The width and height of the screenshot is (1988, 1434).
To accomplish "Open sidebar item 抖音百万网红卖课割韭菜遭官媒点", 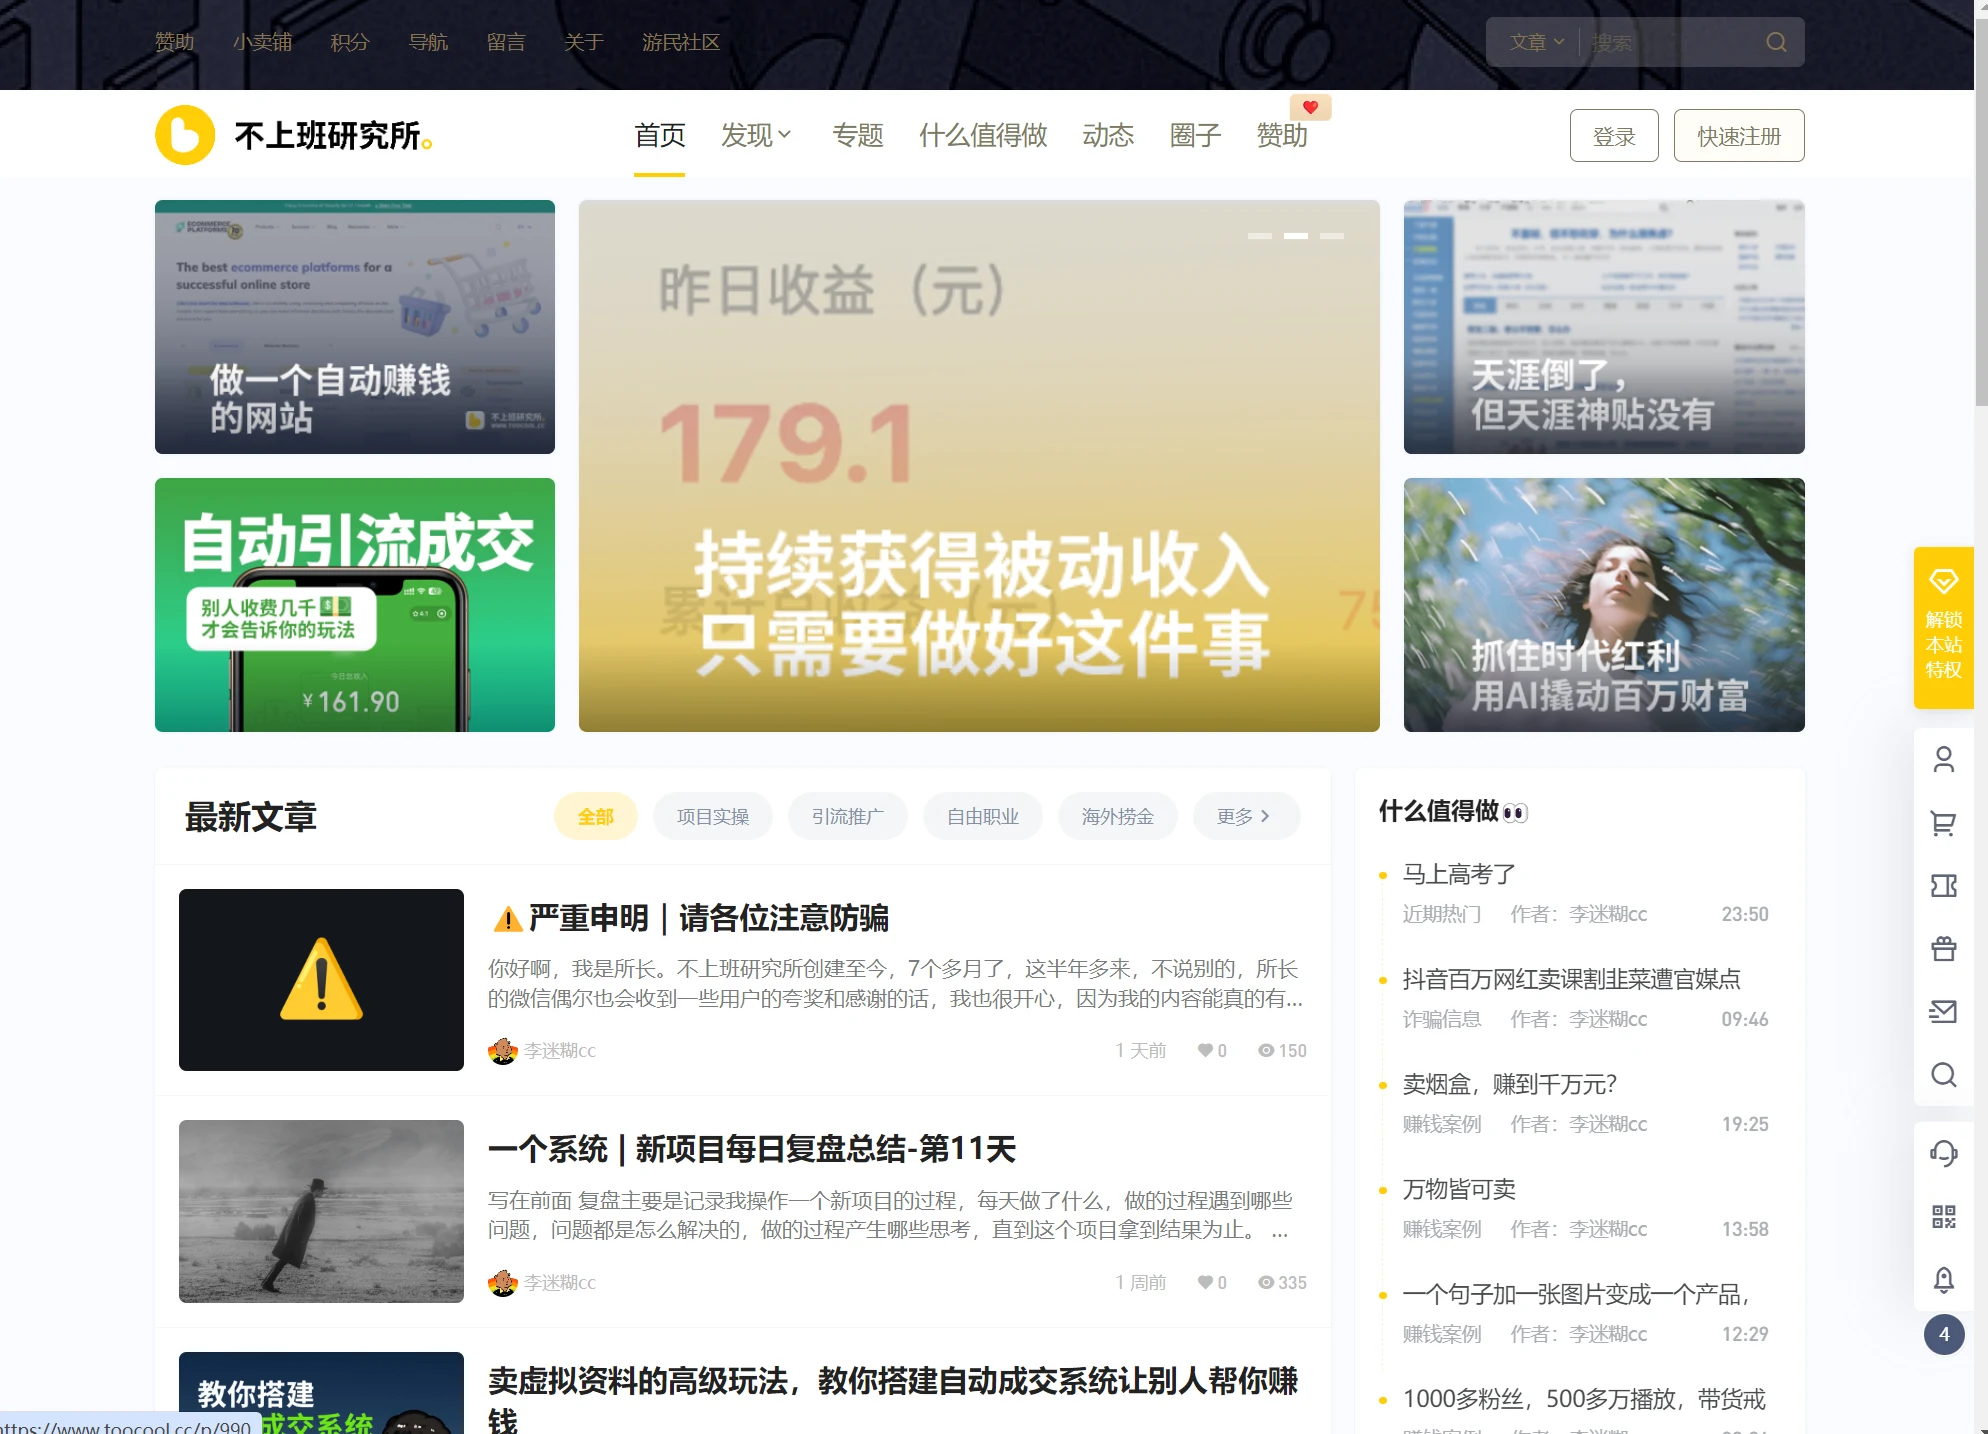I will point(1571,979).
